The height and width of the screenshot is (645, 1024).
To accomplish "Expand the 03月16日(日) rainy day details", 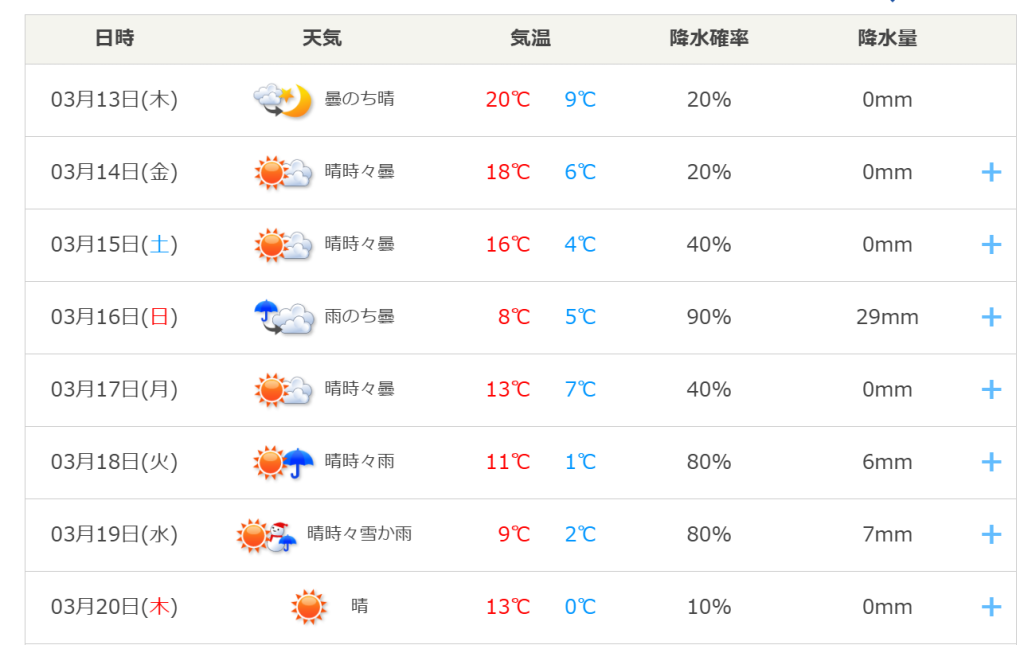I will point(991,317).
